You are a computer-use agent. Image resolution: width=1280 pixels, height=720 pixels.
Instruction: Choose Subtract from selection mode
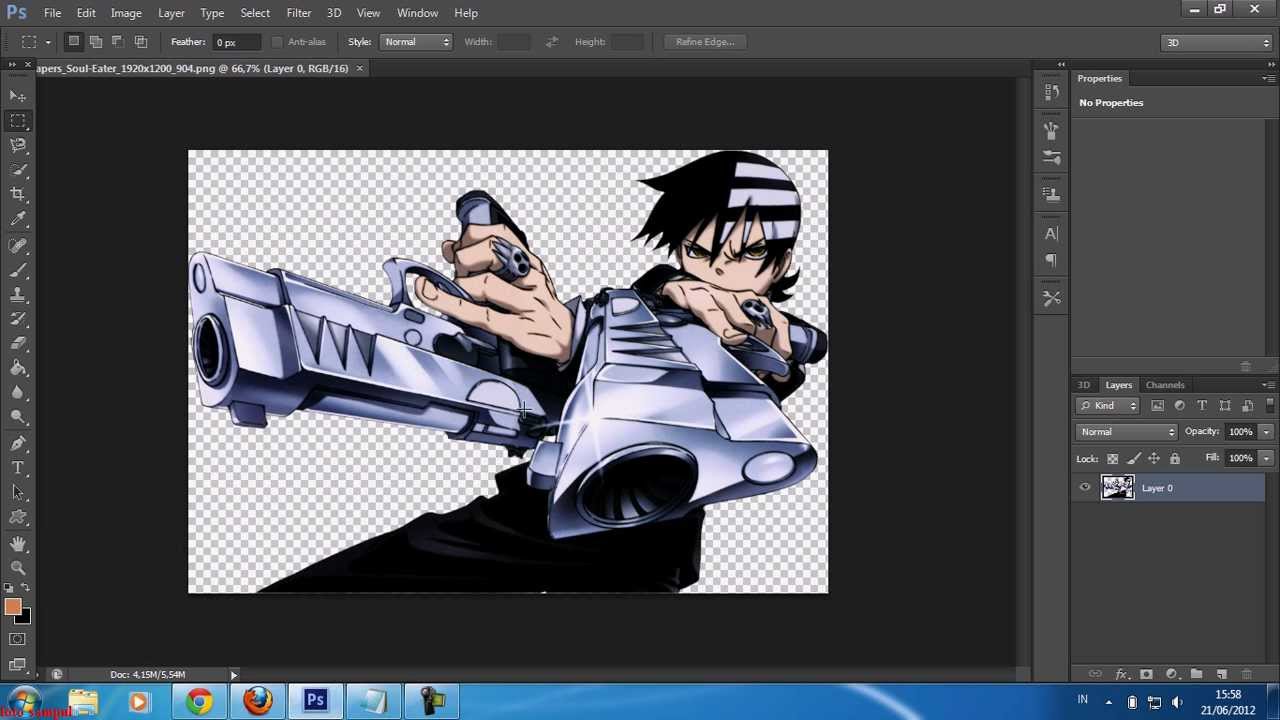[118, 42]
